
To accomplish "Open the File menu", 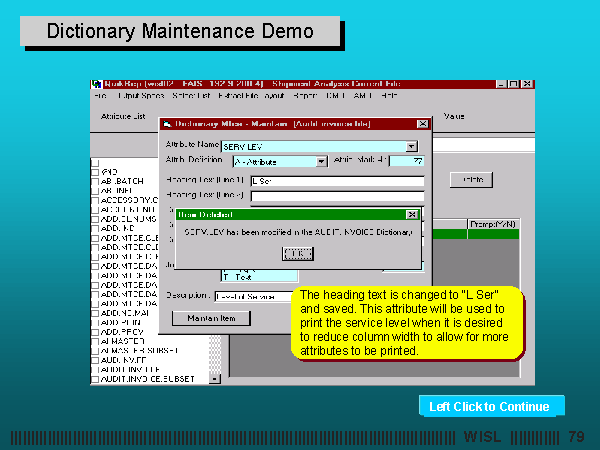I will (100, 96).
